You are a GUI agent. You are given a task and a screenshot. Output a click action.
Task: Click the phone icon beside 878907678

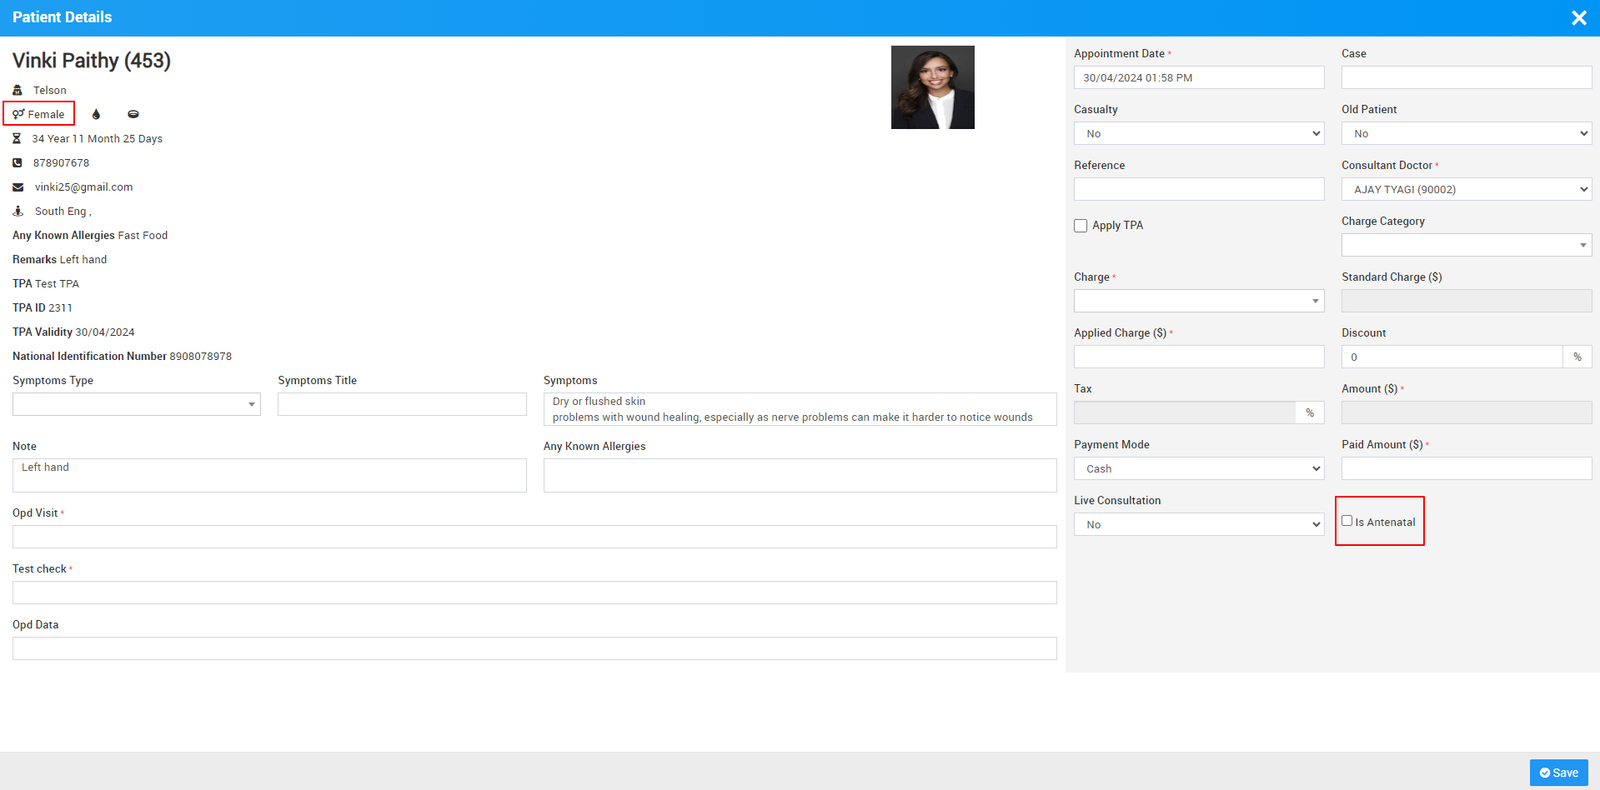click(17, 163)
